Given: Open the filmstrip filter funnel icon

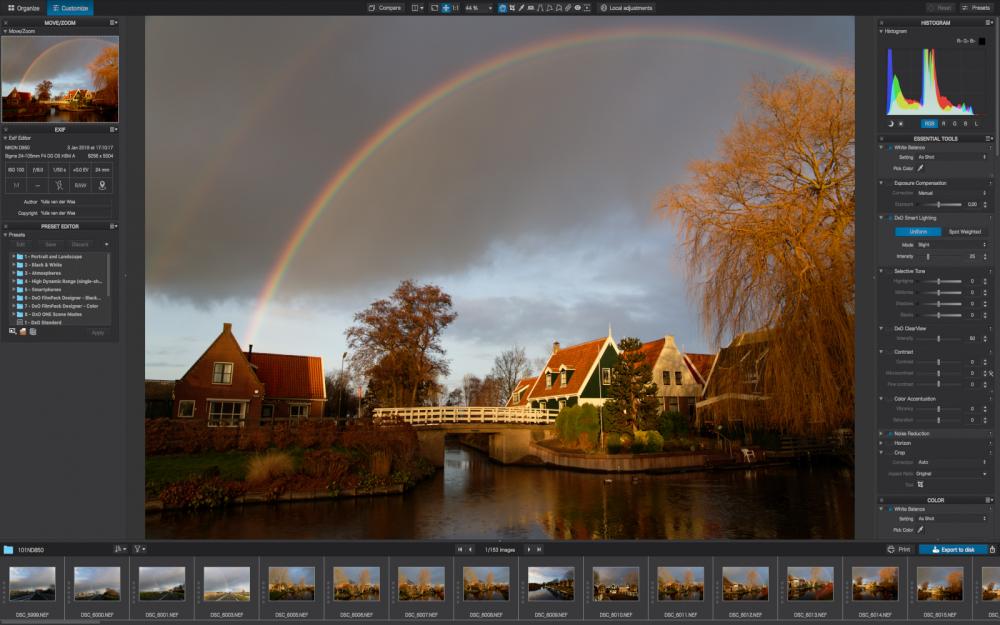Looking at the screenshot, I should coord(139,549).
